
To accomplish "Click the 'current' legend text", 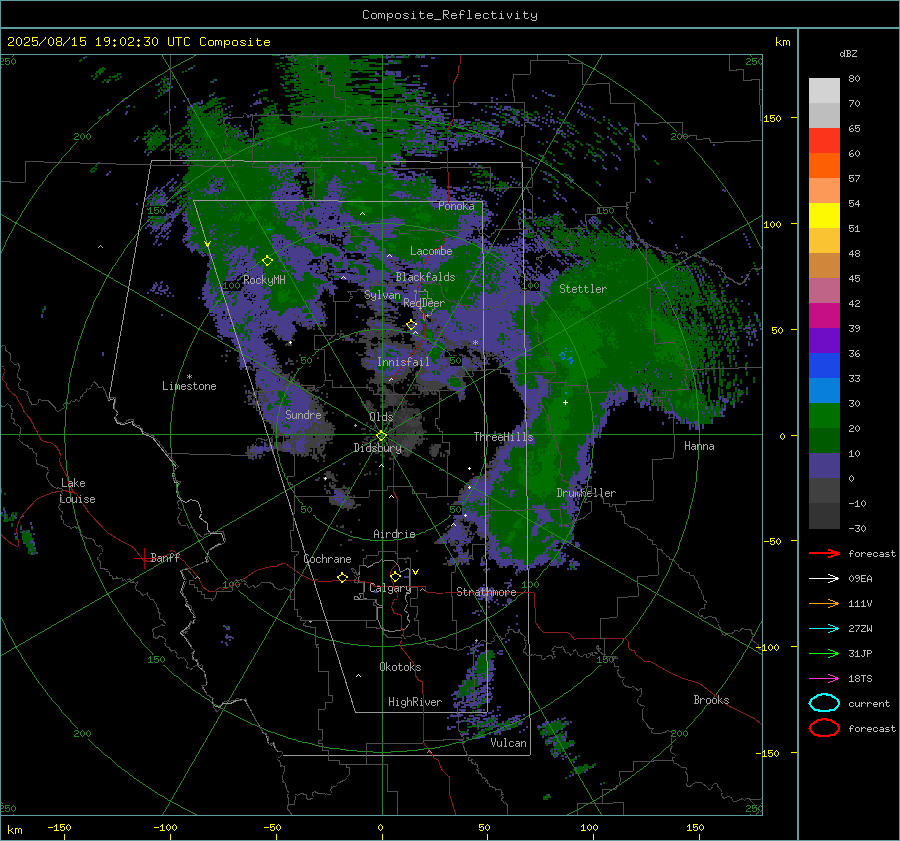I will point(869,703).
